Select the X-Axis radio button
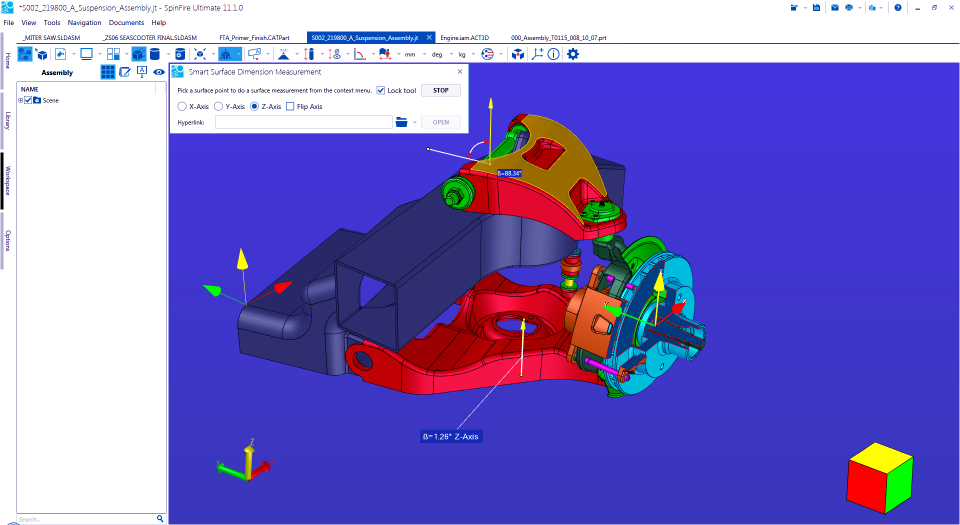This screenshot has height=525, width=960. (181, 106)
